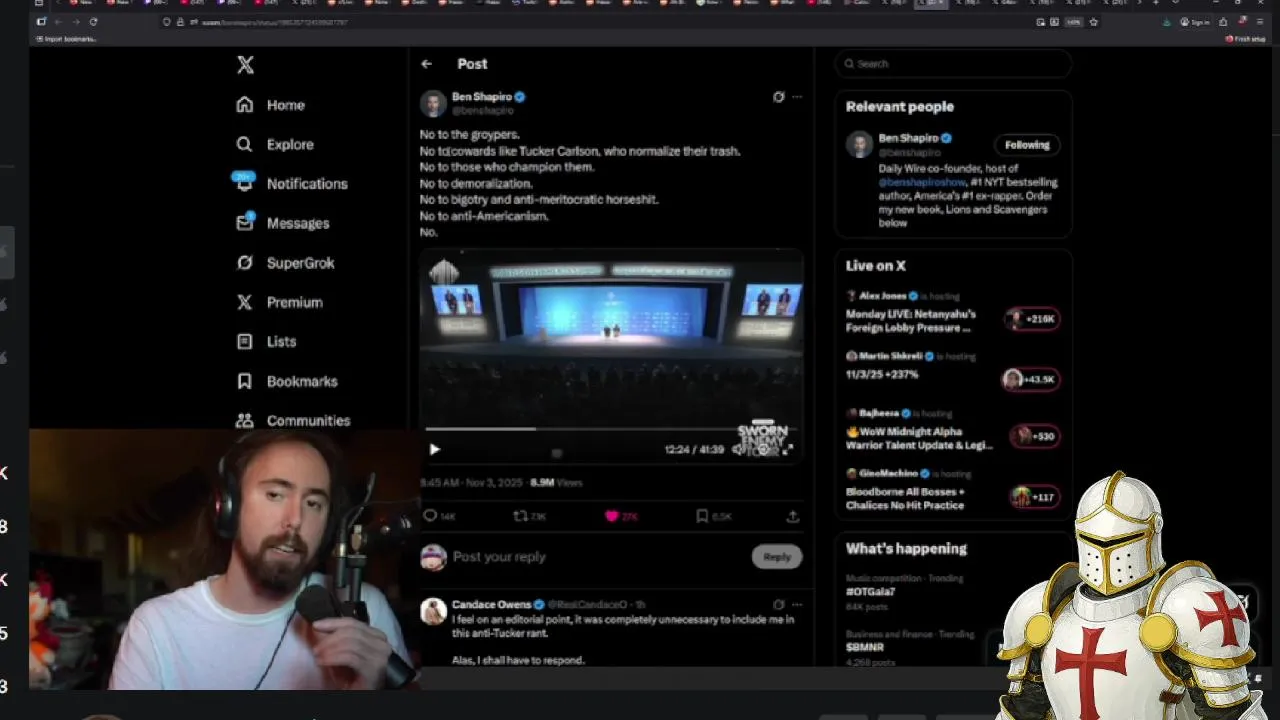
Task: Open Ben Shapiro in Relevant people
Action: (908, 138)
